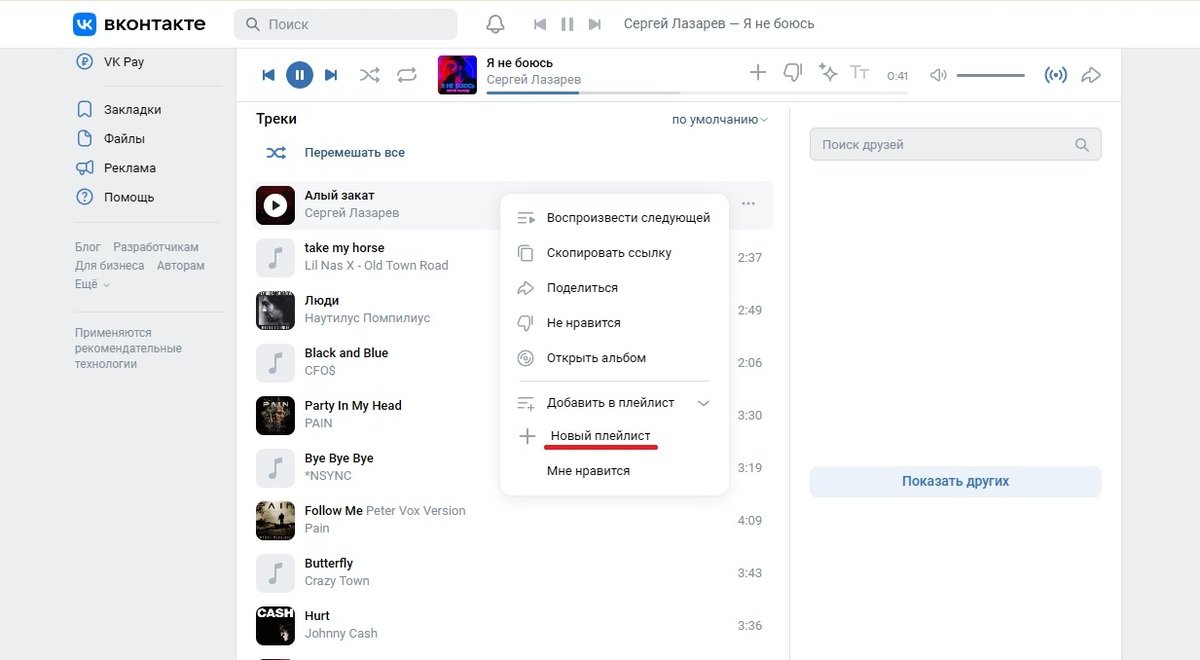Skip to next track in top header

(595, 24)
